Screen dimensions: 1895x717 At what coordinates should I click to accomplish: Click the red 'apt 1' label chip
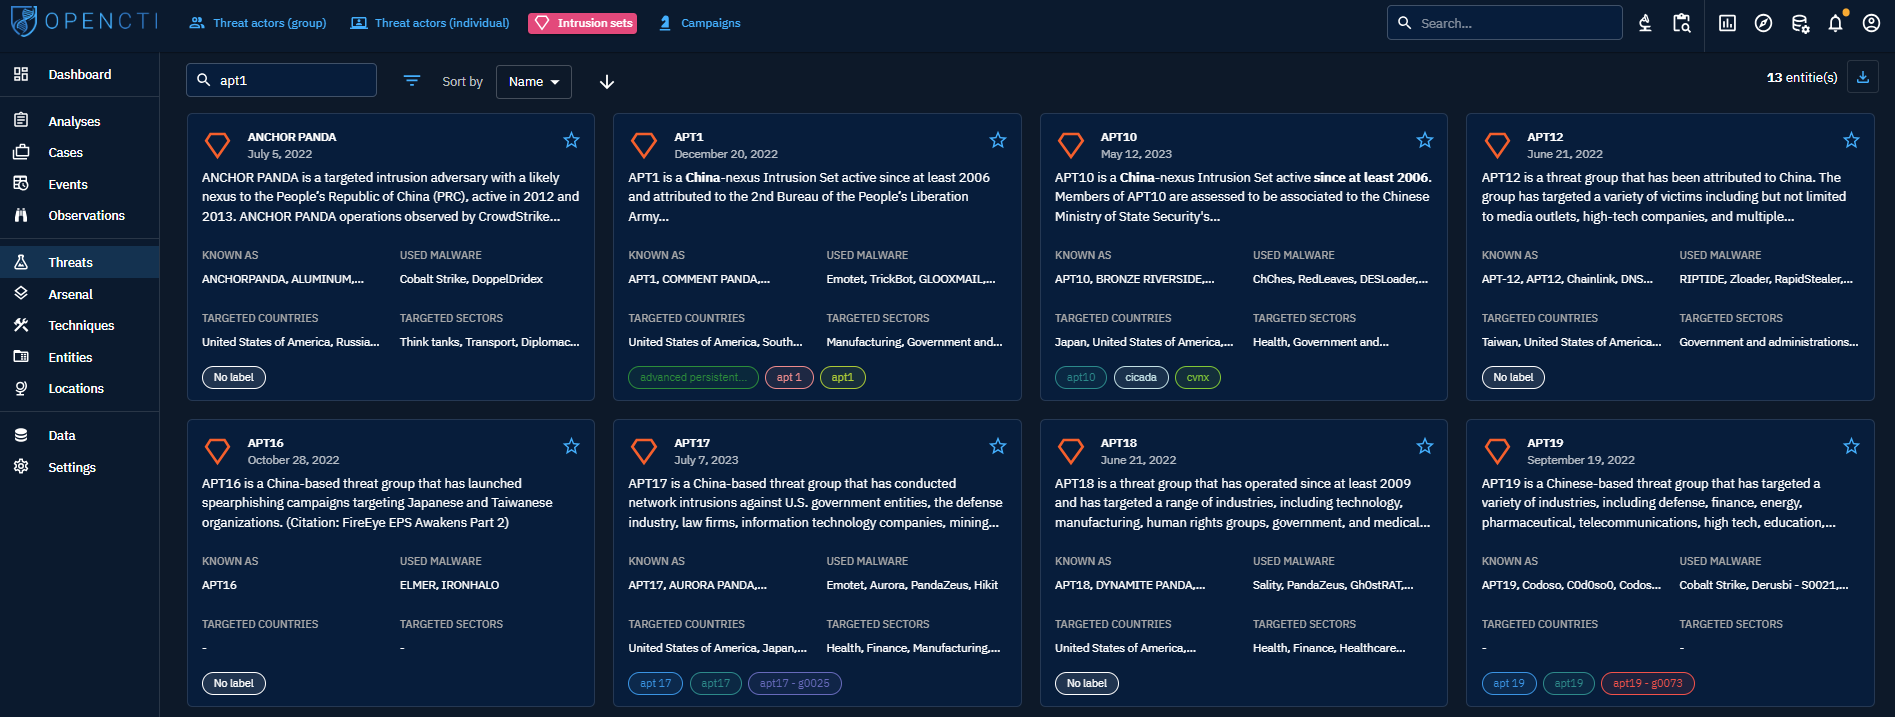(x=789, y=377)
